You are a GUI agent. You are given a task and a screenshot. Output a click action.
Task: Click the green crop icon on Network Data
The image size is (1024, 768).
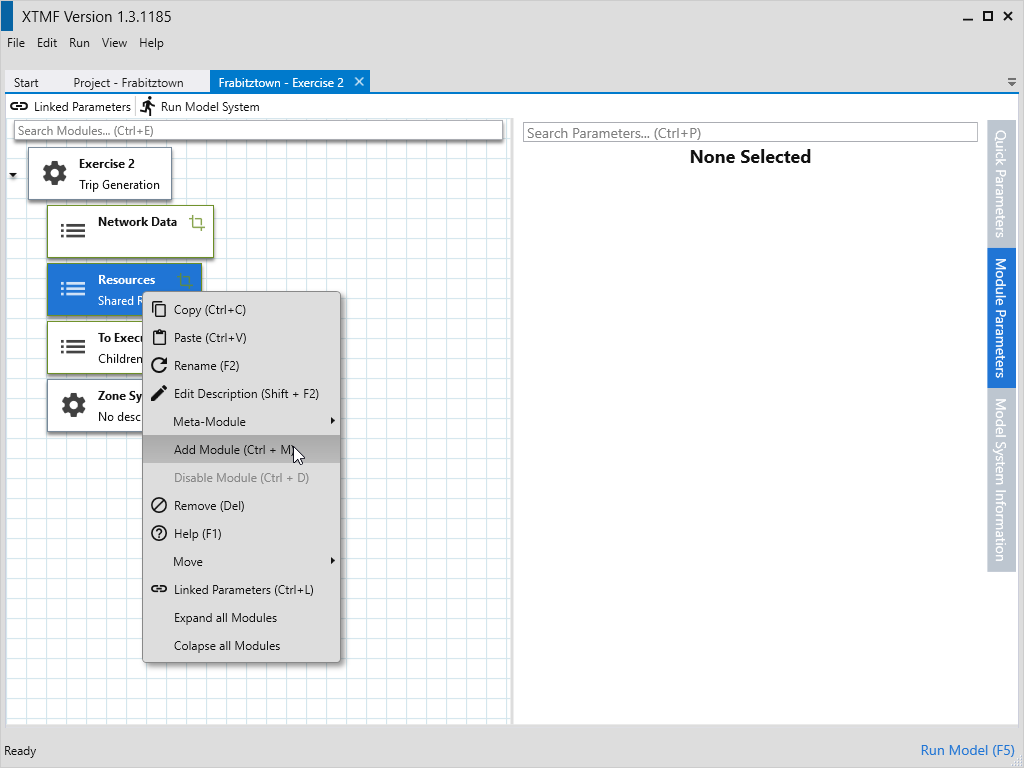point(197,223)
